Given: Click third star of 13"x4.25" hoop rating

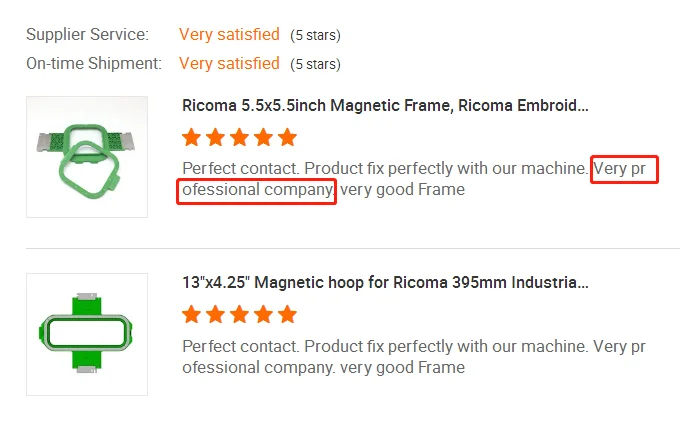Looking at the screenshot, I should point(240,315).
